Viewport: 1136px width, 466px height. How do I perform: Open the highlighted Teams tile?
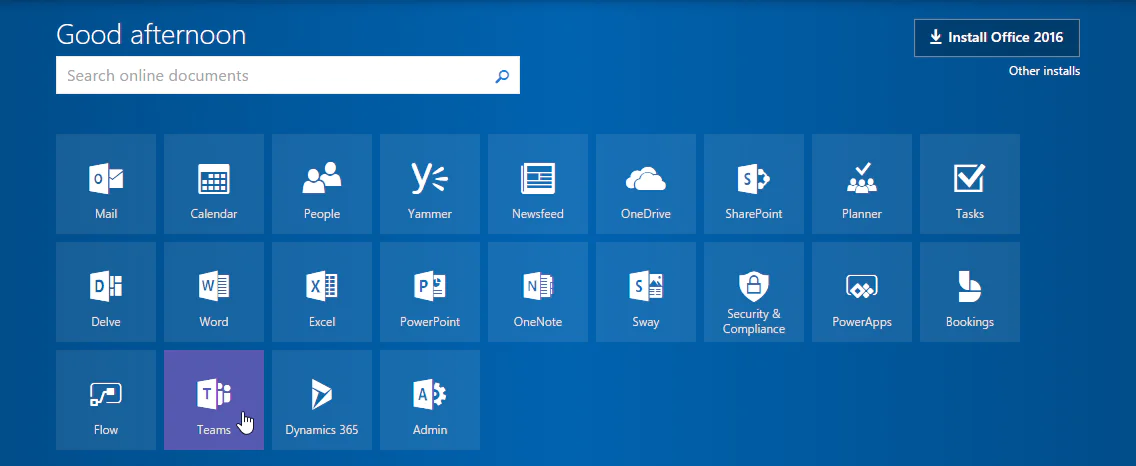(x=214, y=400)
